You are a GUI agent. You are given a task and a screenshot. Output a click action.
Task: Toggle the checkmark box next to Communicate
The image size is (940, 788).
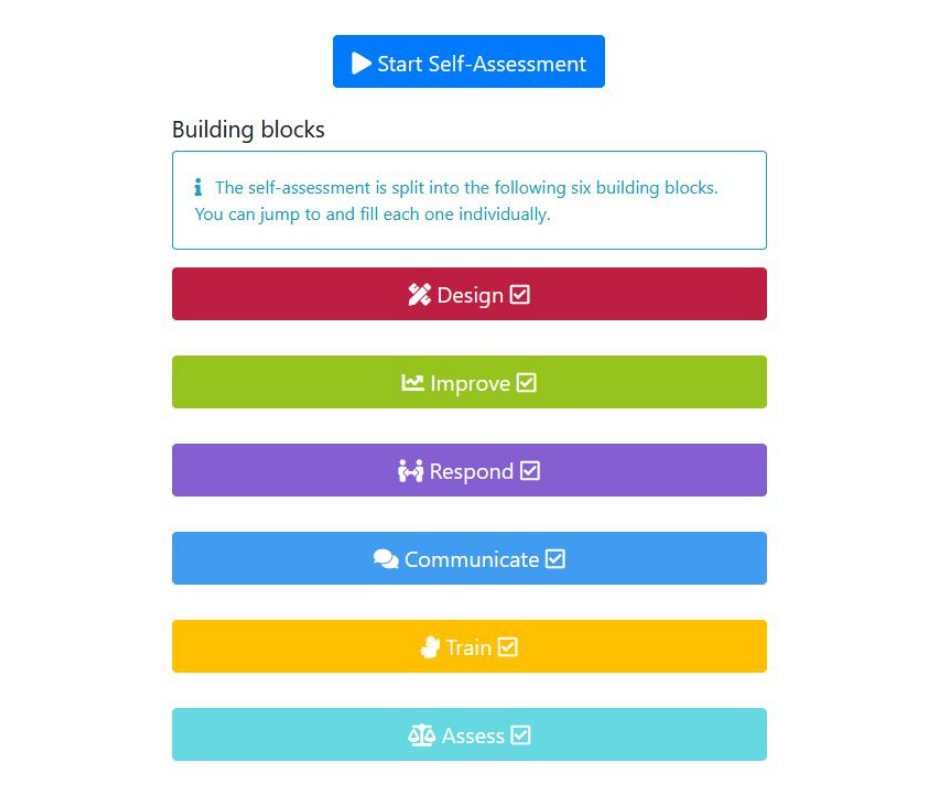[555, 559]
